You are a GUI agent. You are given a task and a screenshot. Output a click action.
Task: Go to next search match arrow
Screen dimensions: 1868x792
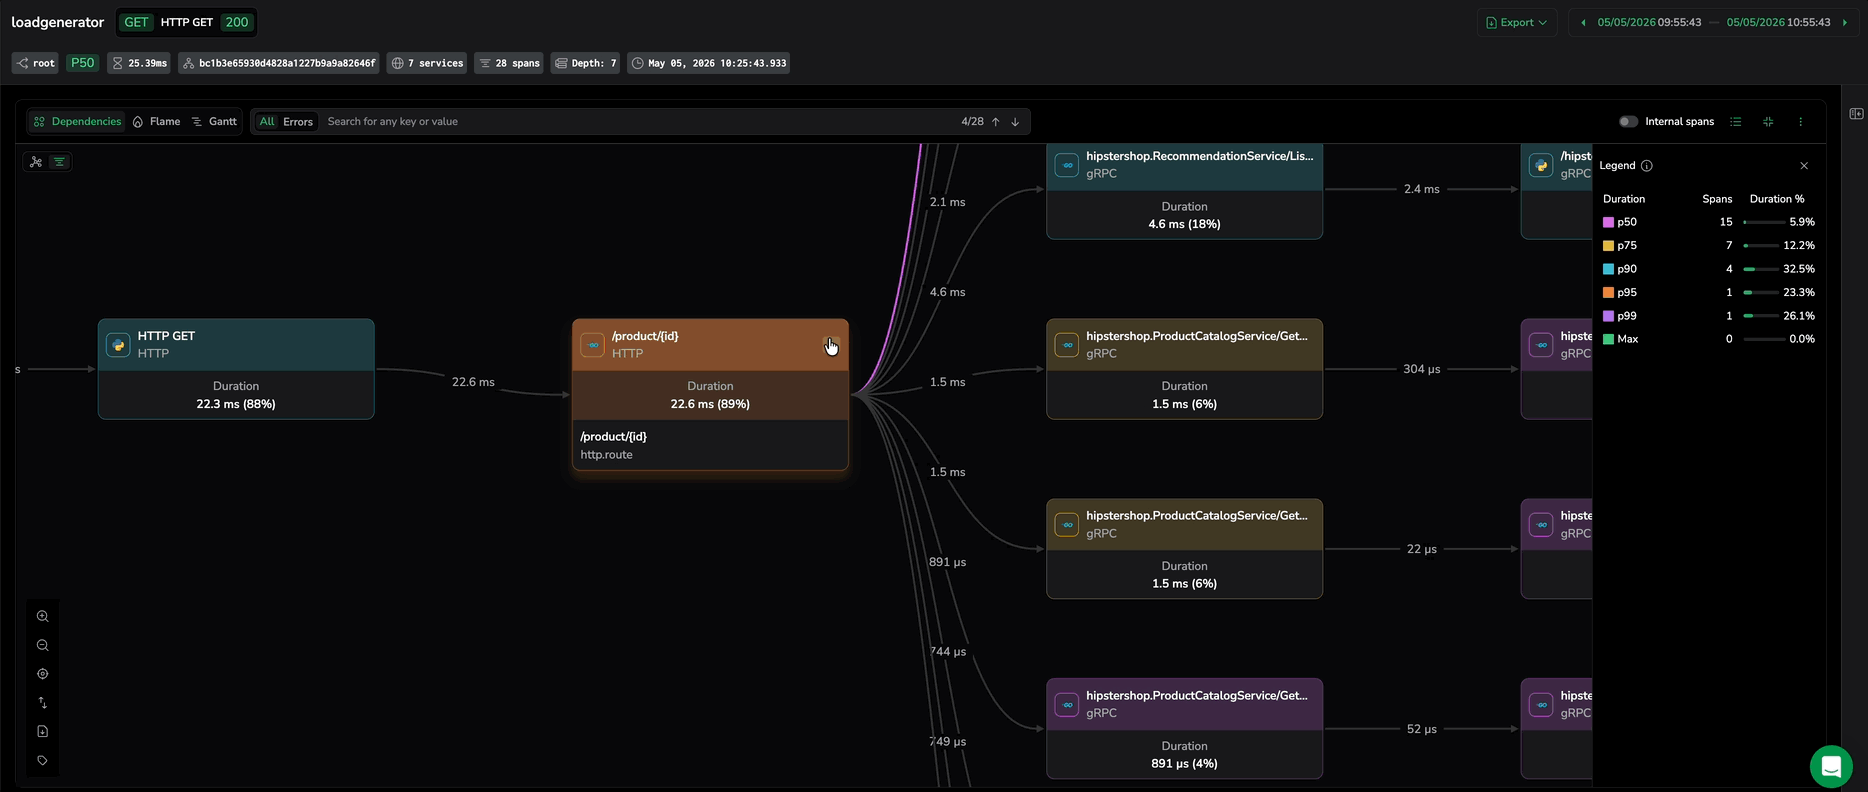pyautogui.click(x=1015, y=122)
